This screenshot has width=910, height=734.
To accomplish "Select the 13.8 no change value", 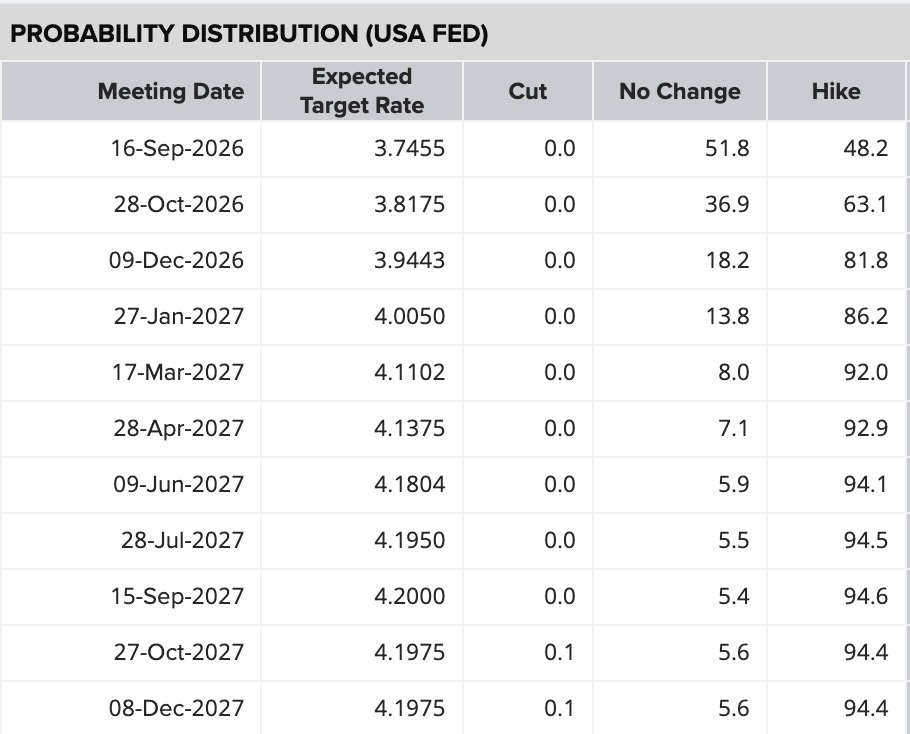I will [x=727, y=316].
